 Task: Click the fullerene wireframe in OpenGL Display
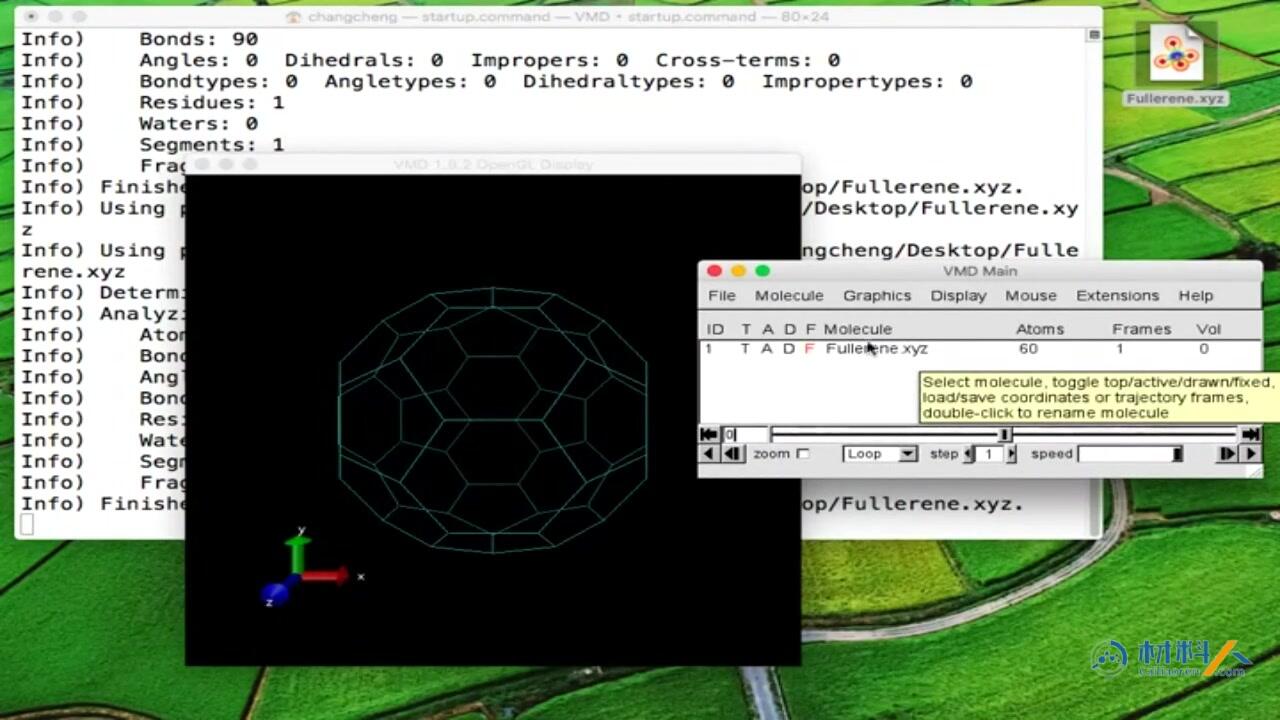[x=493, y=420]
